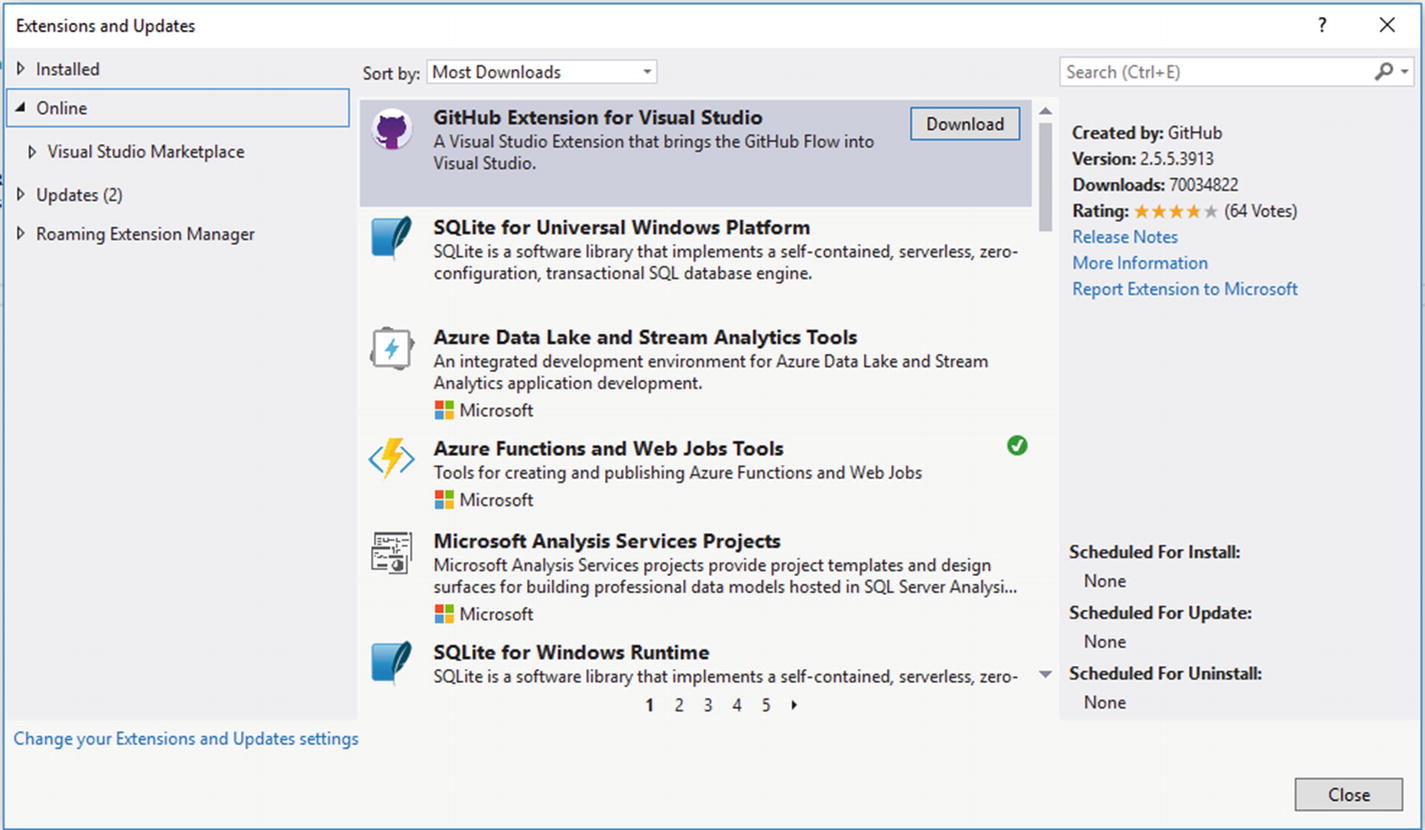The width and height of the screenshot is (1425, 830).
Task: Select GitHub Extension for Visual Studio title
Action: [598, 118]
